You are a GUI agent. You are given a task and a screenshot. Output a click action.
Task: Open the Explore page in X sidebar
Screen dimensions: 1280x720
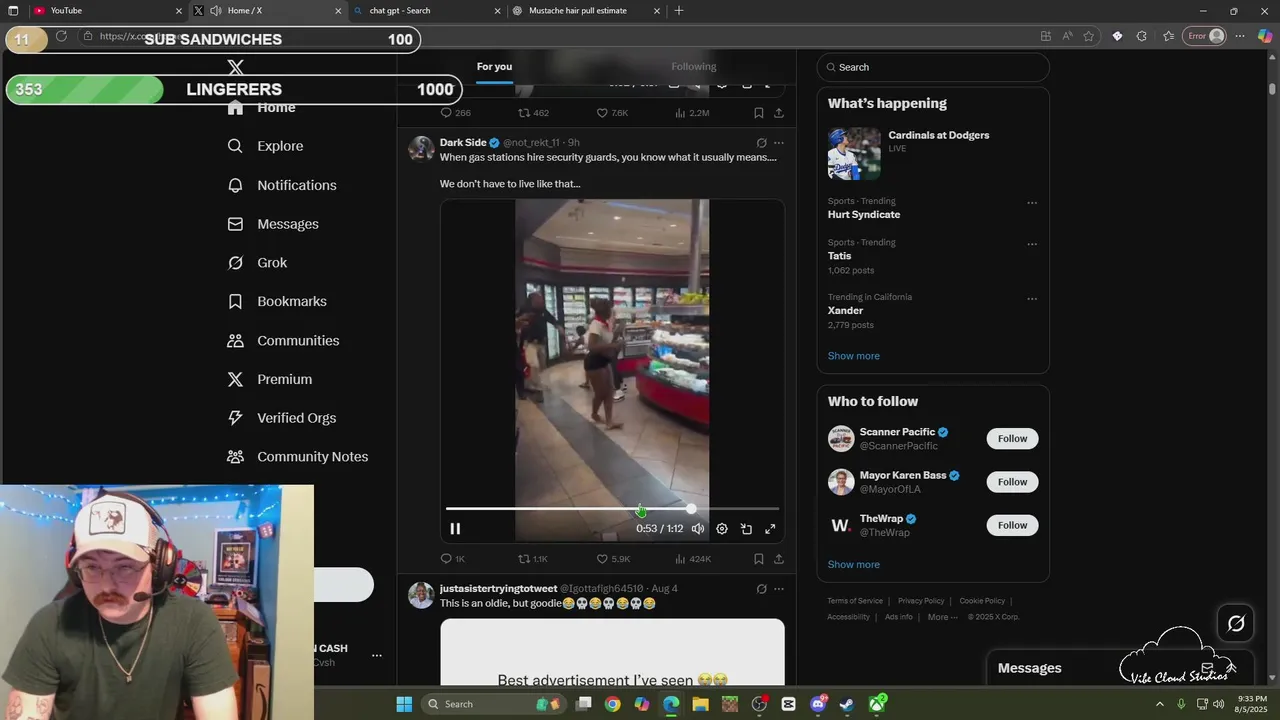point(265,146)
